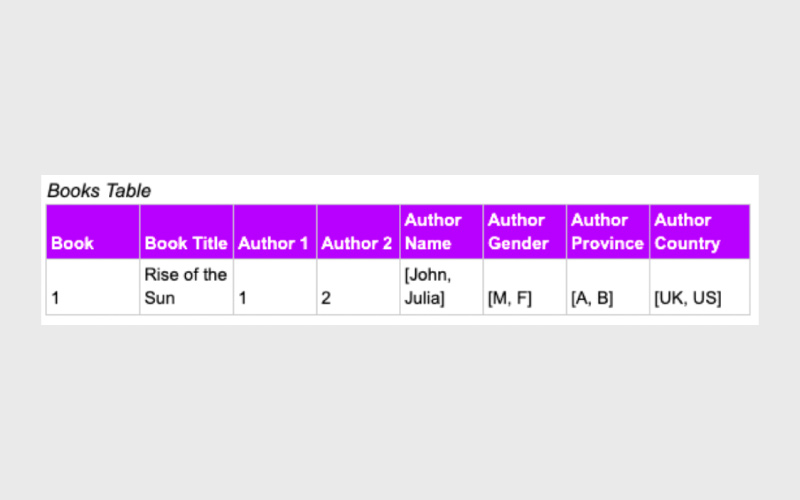Click the "Author Gender" column header
800x500 pixels.
518,232
